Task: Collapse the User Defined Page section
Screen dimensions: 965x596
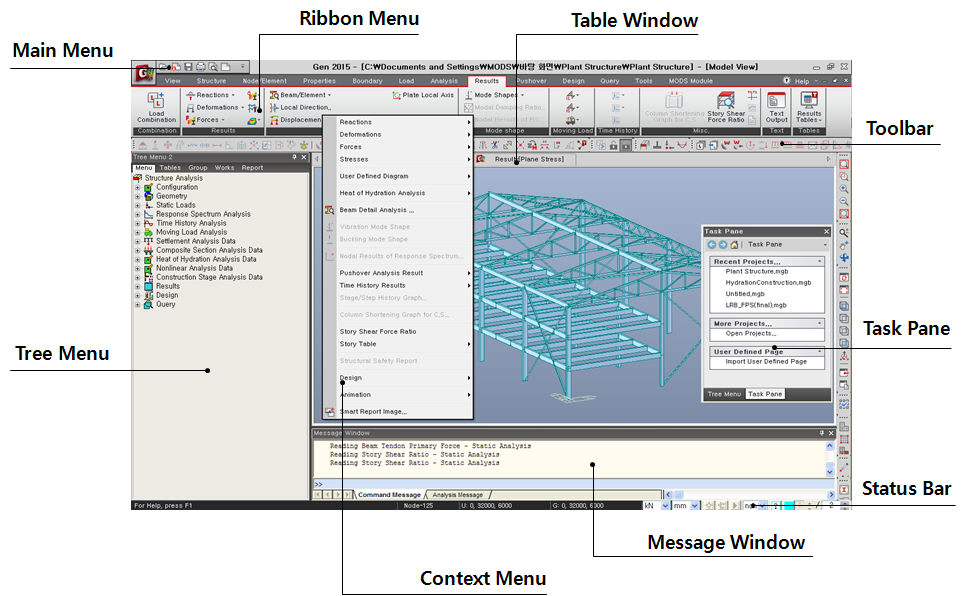Action: [819, 352]
